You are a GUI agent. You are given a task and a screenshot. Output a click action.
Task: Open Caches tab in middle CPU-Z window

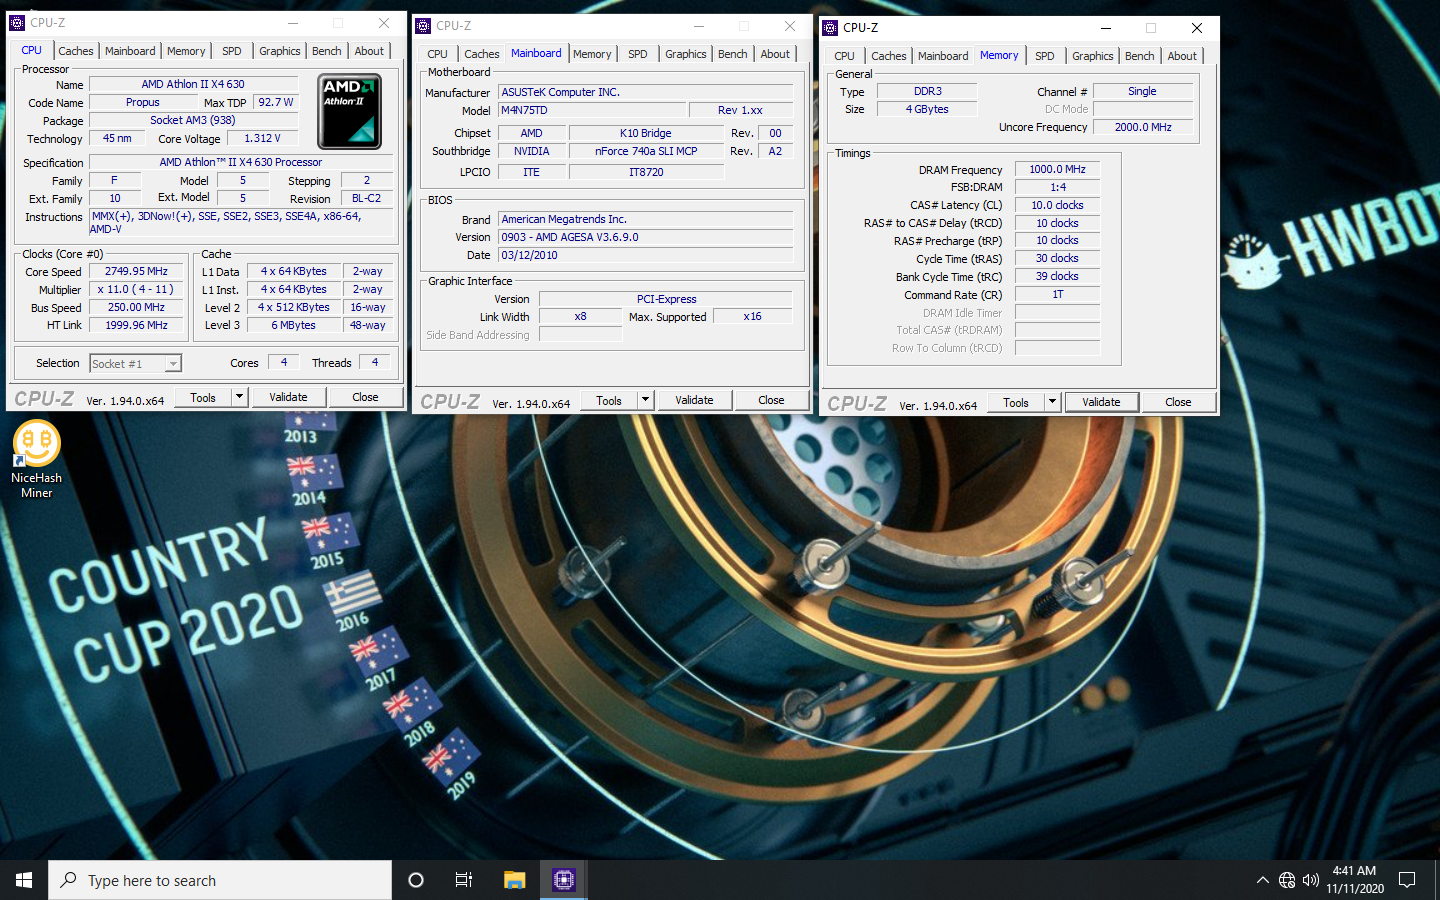pos(482,54)
